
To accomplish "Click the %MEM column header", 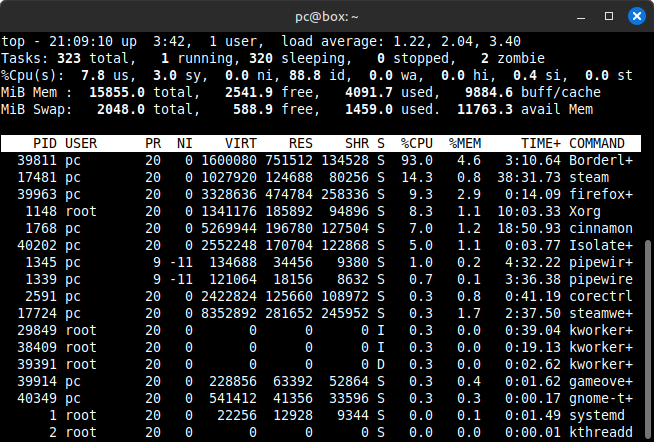I will tap(465, 143).
